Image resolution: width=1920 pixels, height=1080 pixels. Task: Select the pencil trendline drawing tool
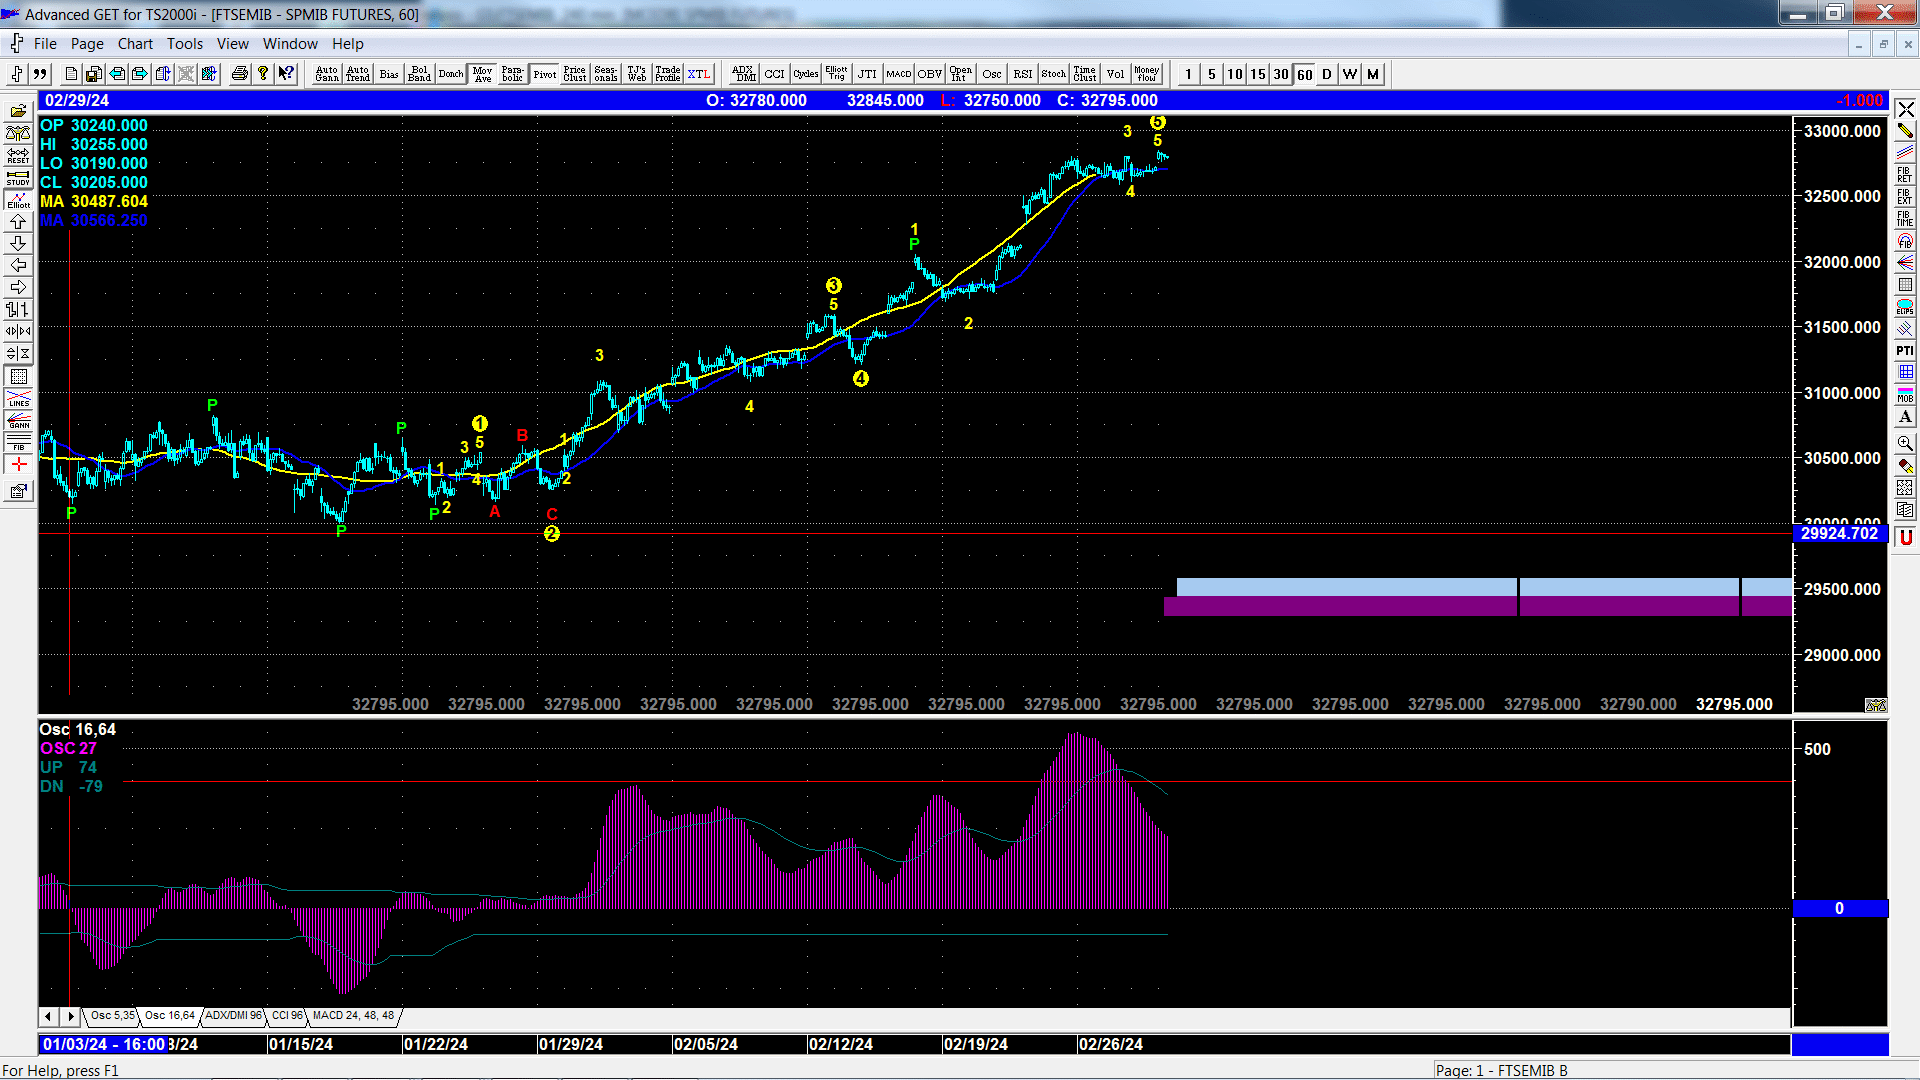click(1905, 131)
